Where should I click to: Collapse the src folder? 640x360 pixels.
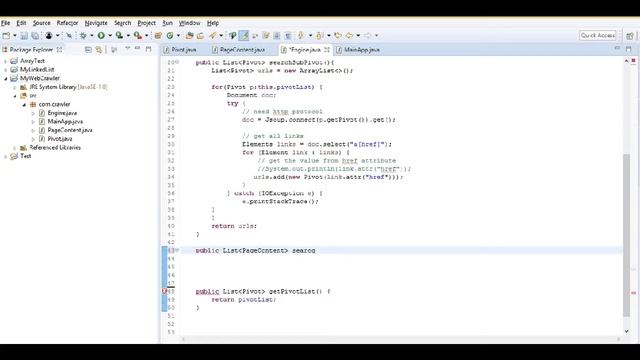15,96
